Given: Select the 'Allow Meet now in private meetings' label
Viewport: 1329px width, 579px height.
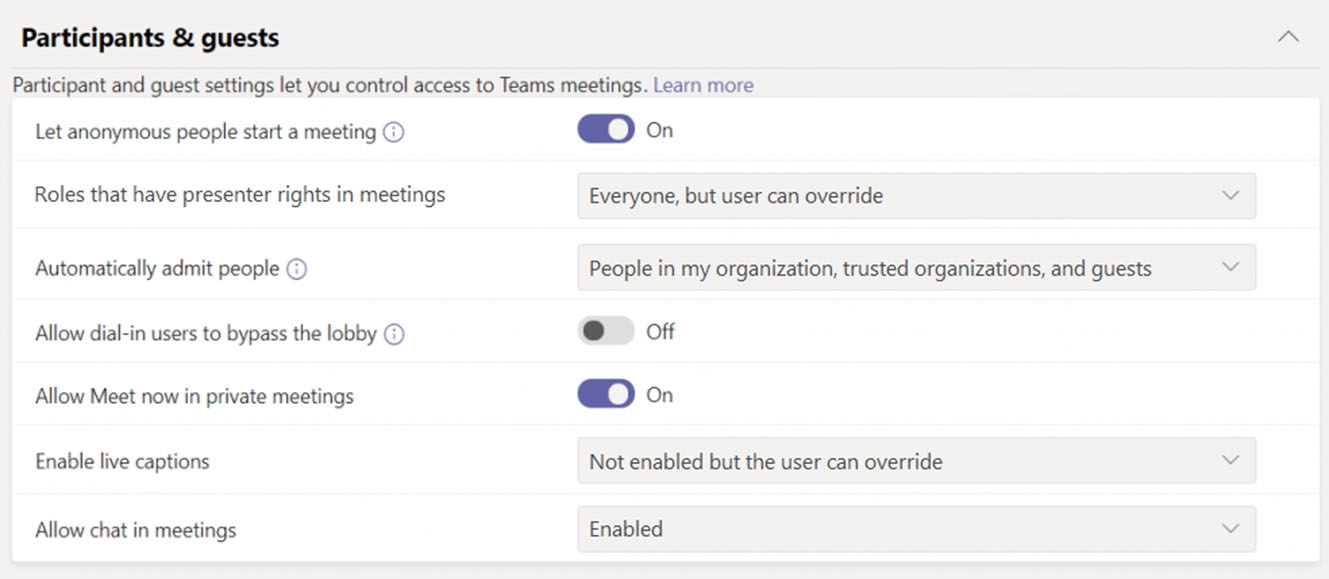Looking at the screenshot, I should 194,396.
